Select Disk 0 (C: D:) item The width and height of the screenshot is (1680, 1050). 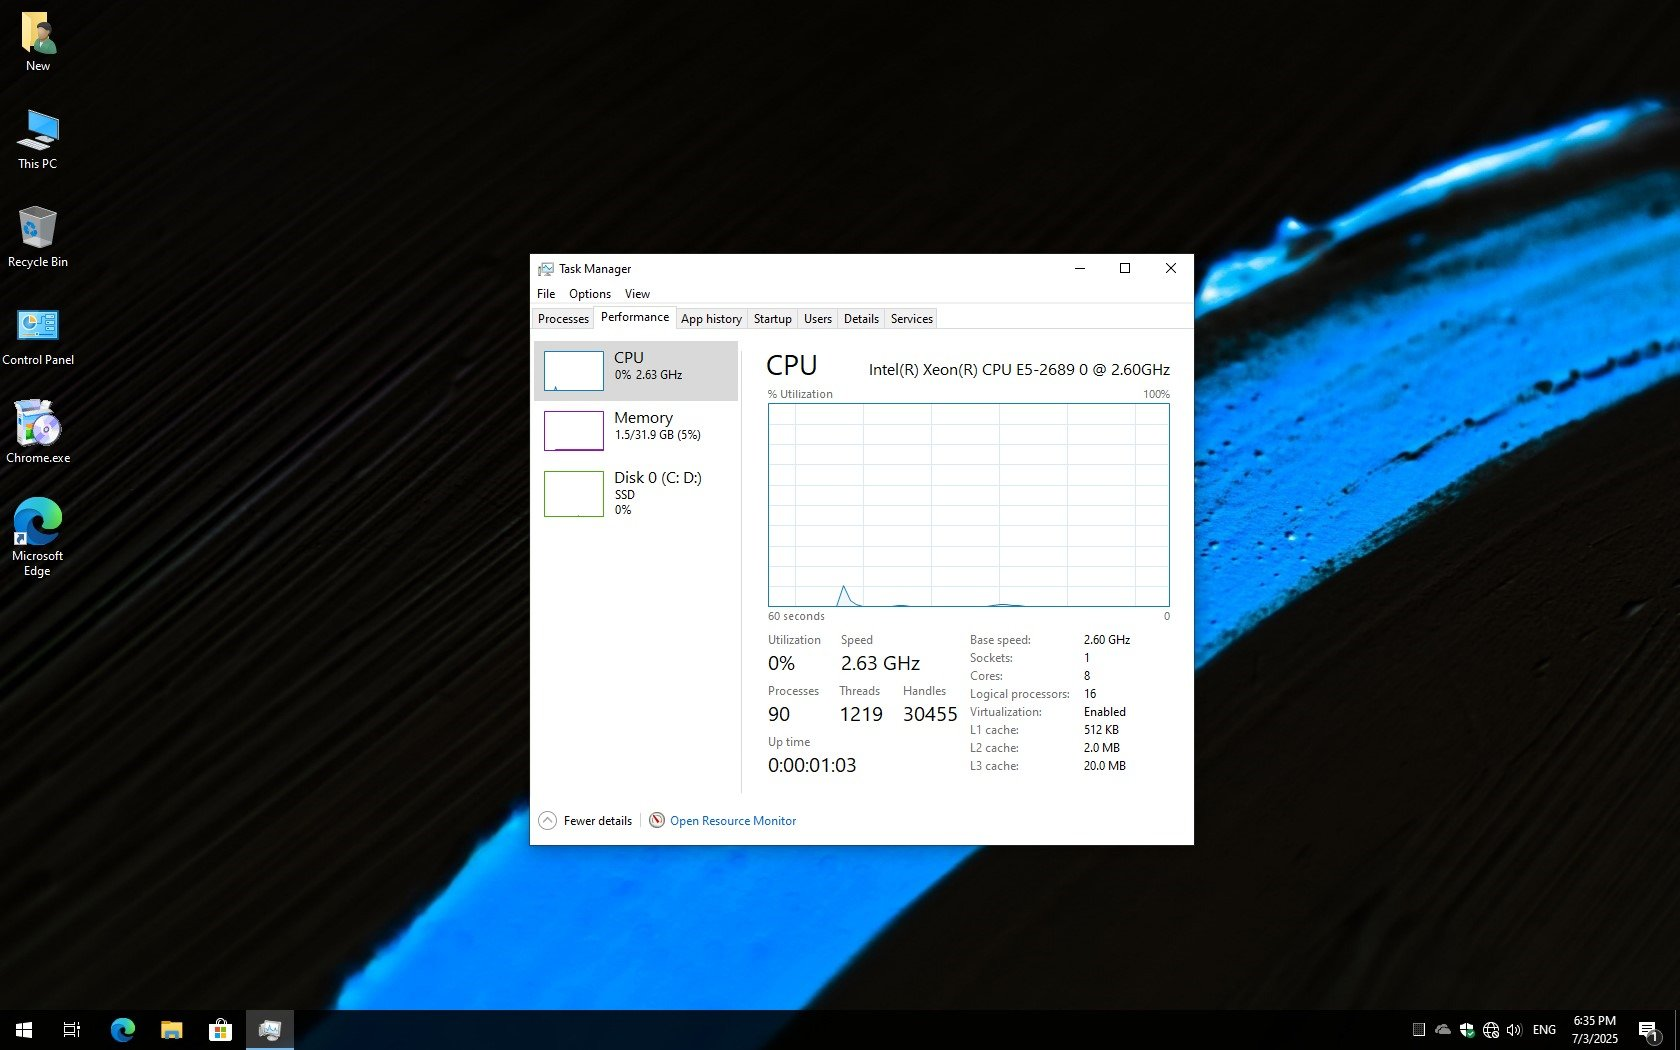(x=636, y=493)
